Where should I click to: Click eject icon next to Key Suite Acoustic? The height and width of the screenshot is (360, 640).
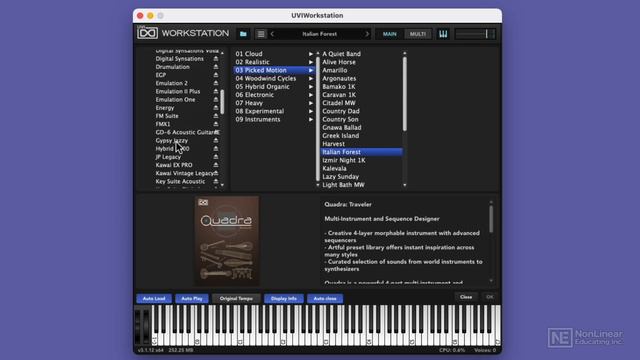click(x=216, y=181)
